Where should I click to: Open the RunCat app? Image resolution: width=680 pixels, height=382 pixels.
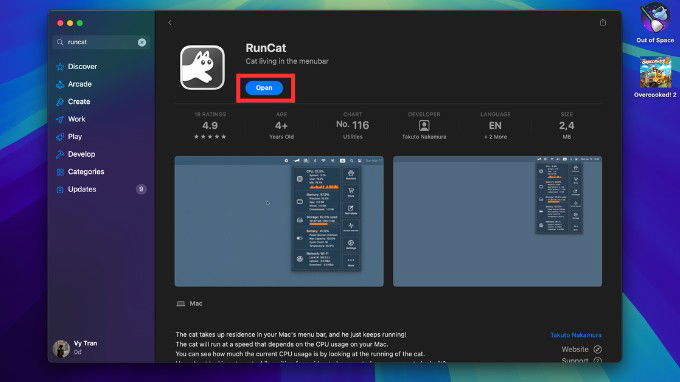click(x=264, y=88)
